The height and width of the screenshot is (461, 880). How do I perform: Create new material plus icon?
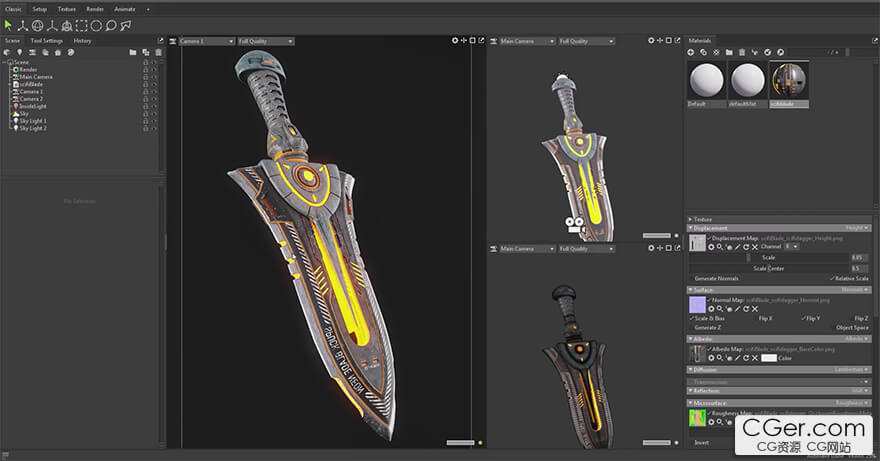pos(691,52)
